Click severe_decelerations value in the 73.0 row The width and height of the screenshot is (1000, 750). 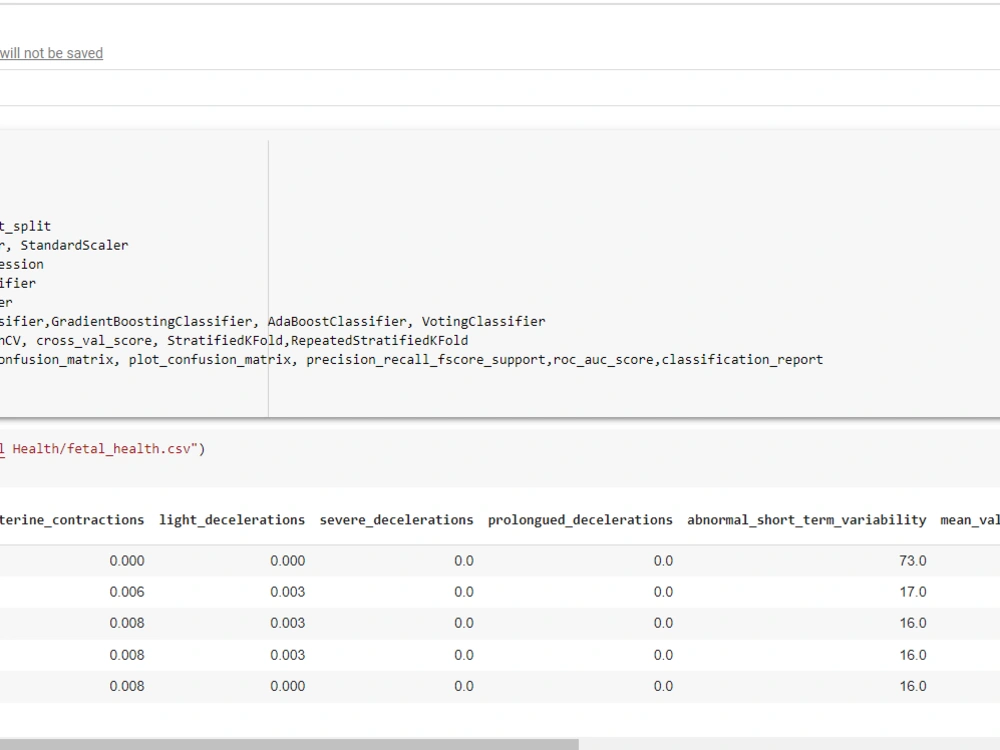click(464, 561)
